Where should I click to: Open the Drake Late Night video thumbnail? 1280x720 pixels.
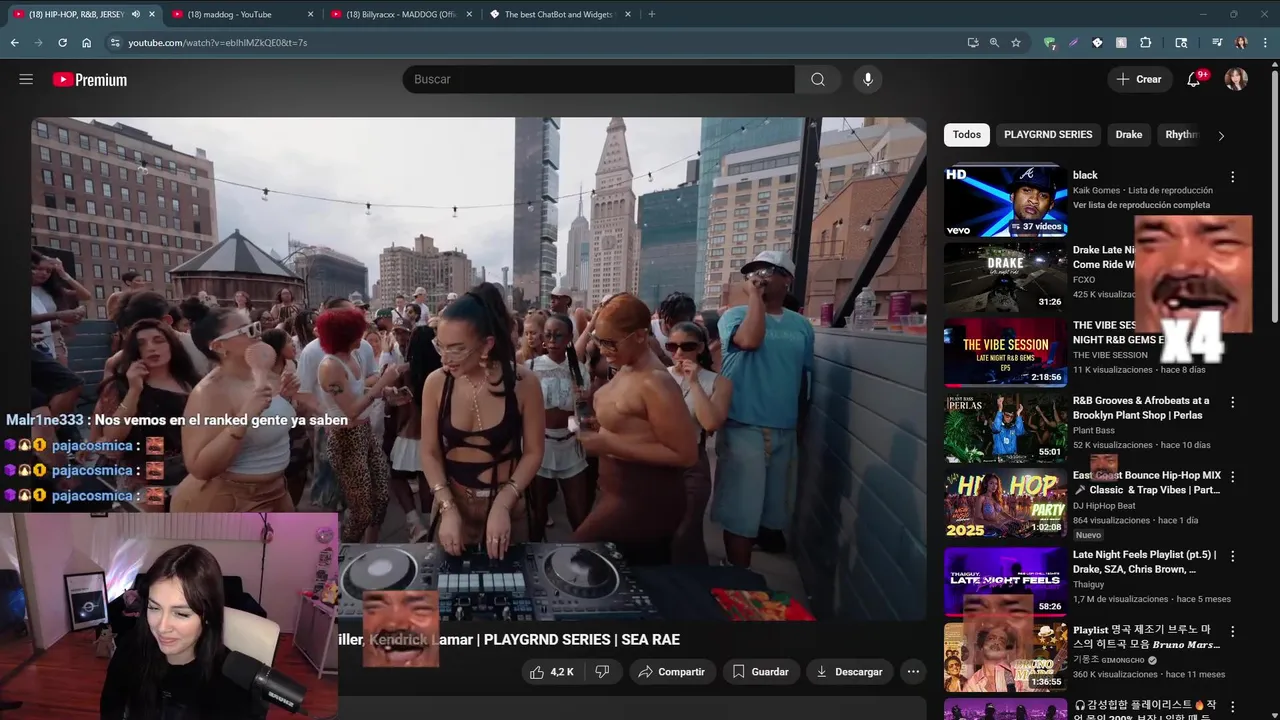1005,276
